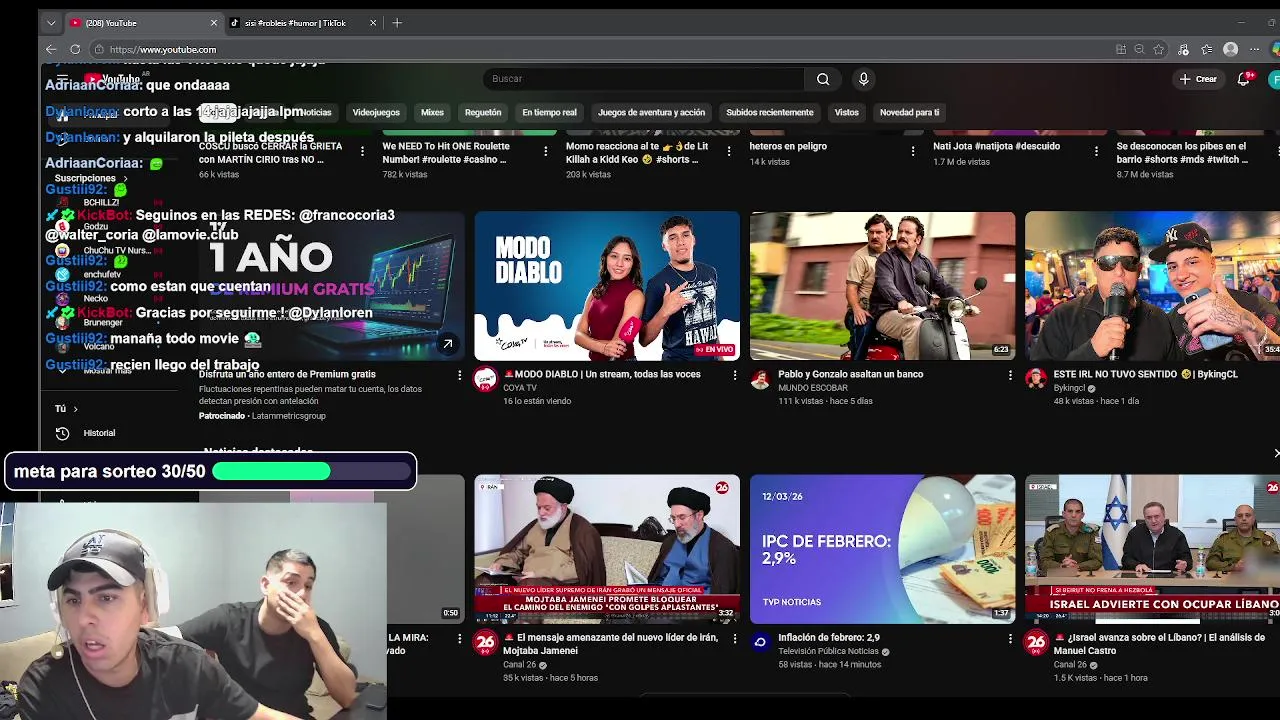This screenshot has width=1280, height=720.
Task: Click the browser address bar URL
Action: click(x=163, y=49)
